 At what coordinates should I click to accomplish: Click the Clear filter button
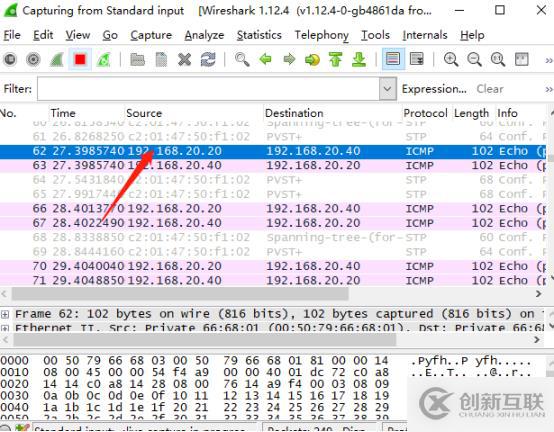pyautogui.click(x=490, y=89)
